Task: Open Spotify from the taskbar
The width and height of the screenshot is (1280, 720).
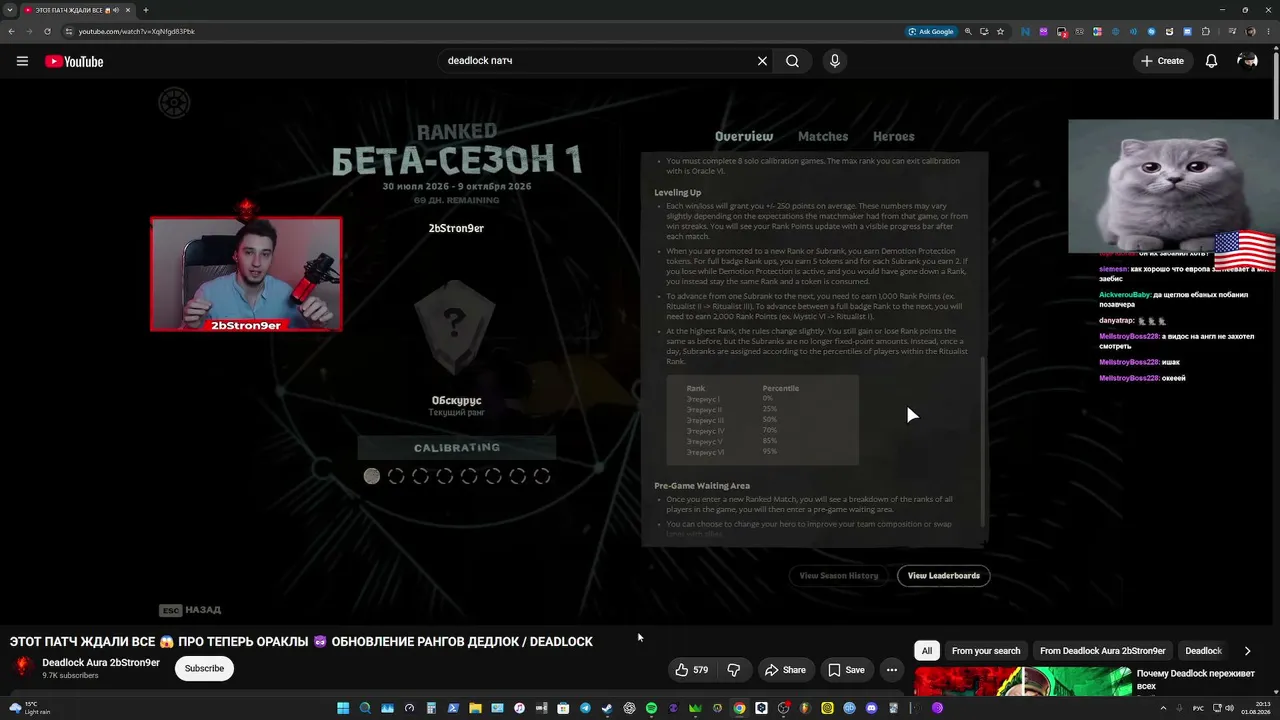Action: 651,708
